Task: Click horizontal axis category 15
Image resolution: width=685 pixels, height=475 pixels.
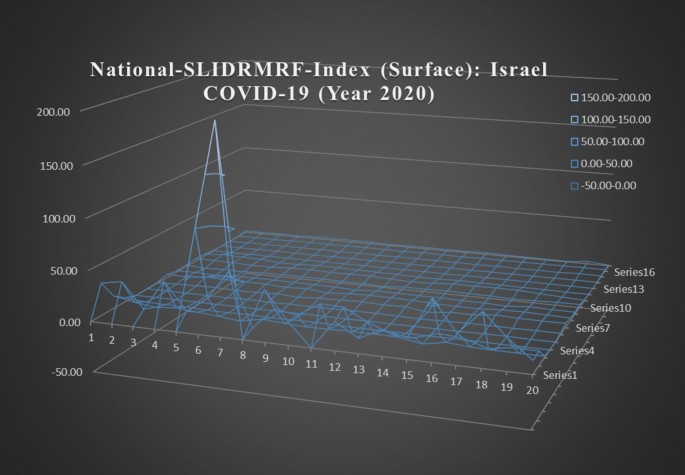Action: point(407,375)
